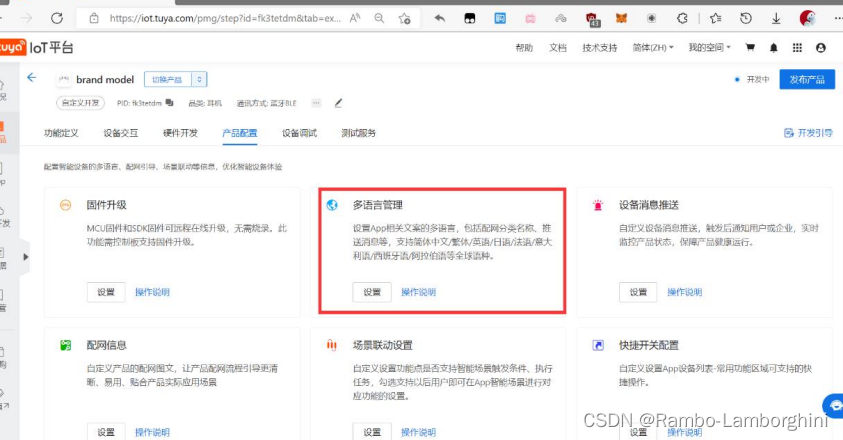
Task: Click 设置 under 固件升级
Action: coord(106,292)
